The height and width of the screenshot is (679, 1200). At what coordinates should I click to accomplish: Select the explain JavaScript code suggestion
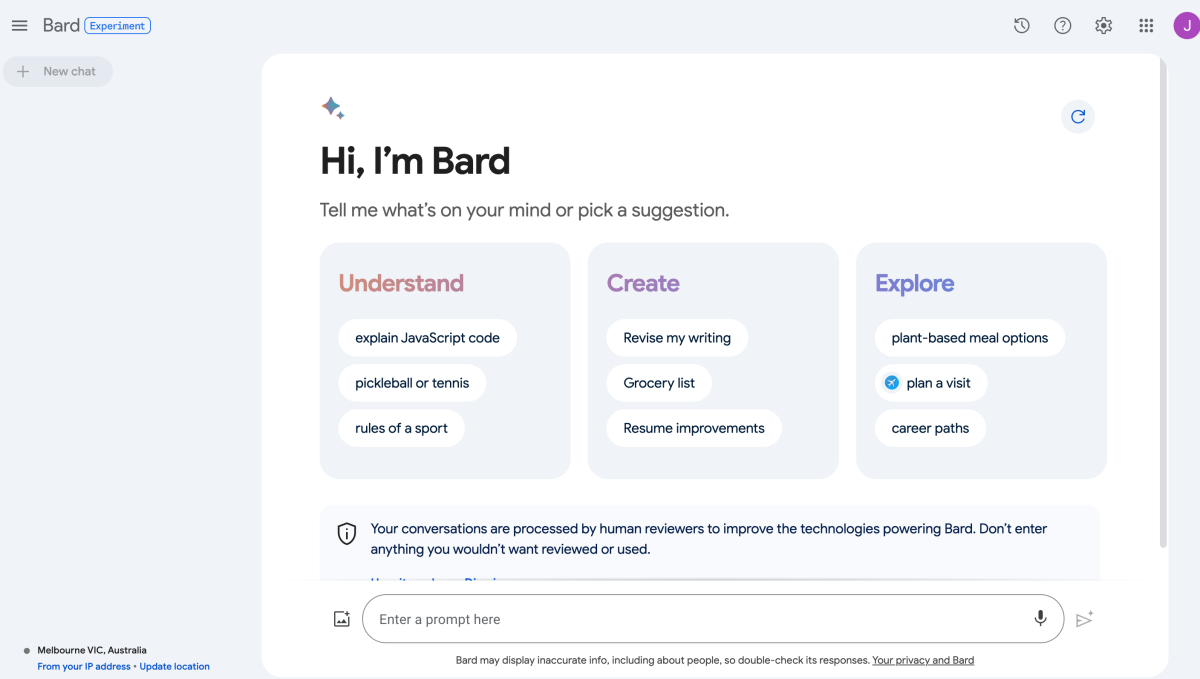click(x=428, y=338)
